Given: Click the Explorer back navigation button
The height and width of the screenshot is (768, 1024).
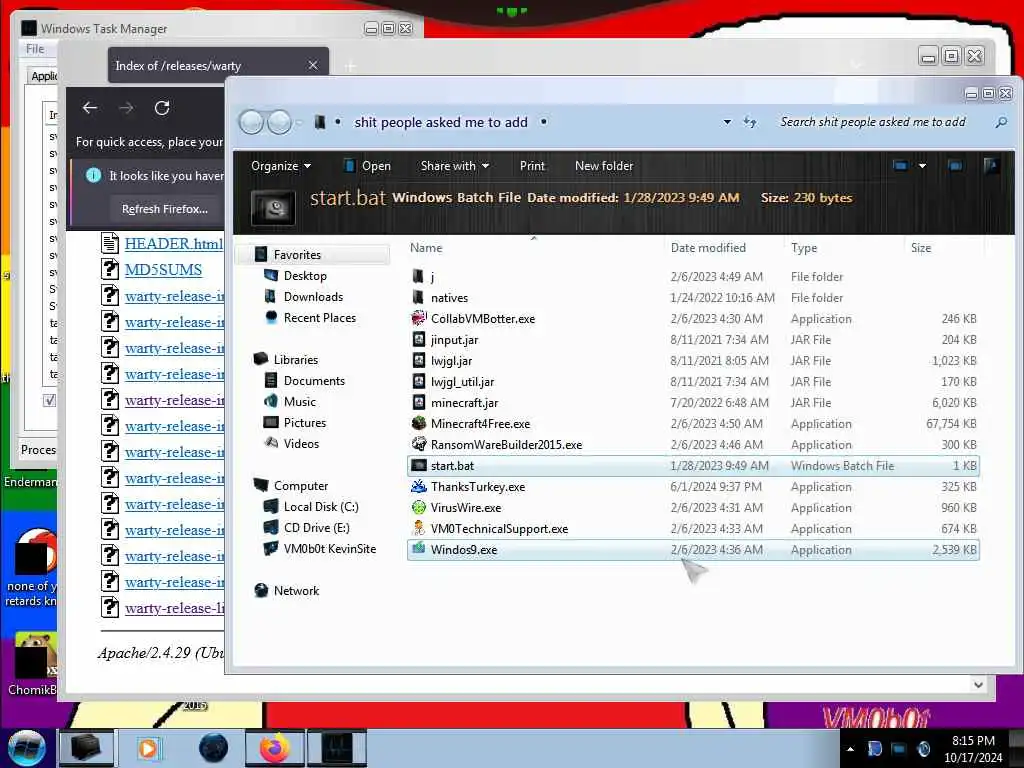Looking at the screenshot, I should tap(251, 121).
